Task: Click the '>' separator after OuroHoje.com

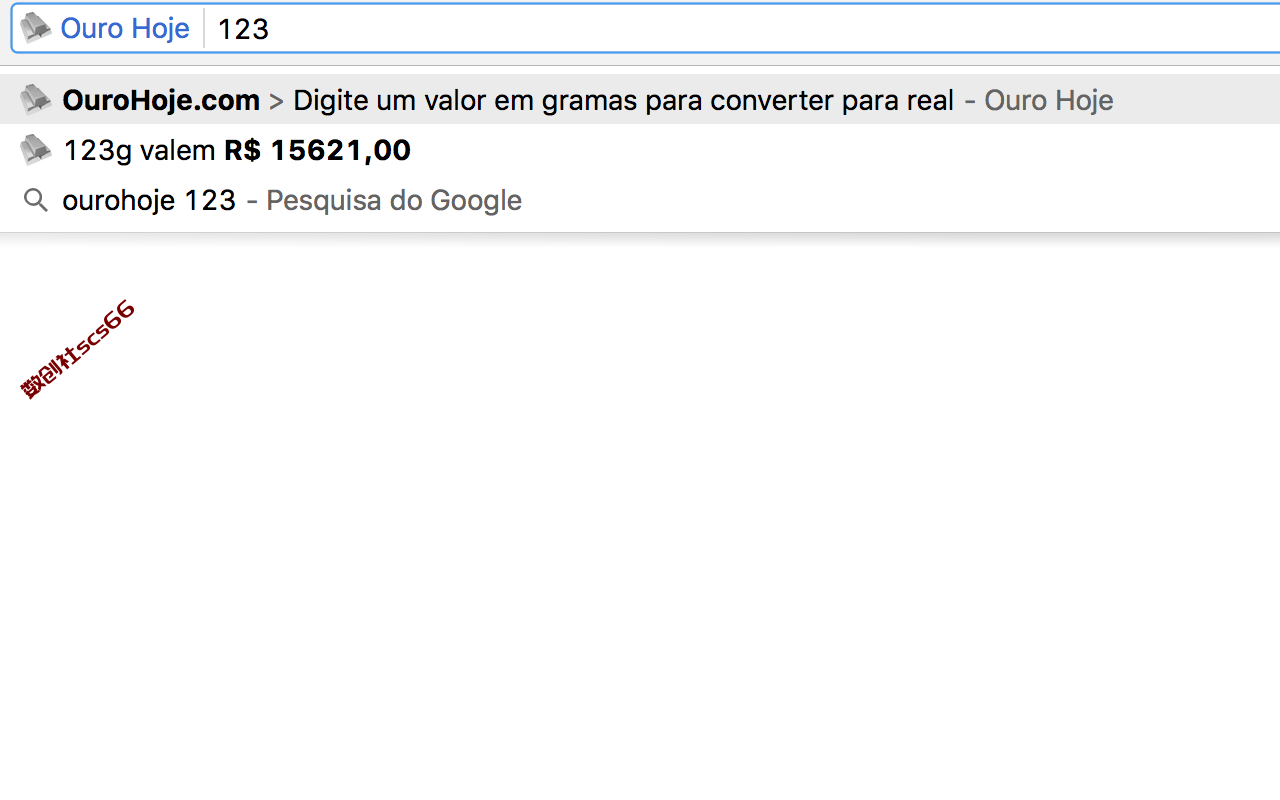Action: click(x=277, y=101)
